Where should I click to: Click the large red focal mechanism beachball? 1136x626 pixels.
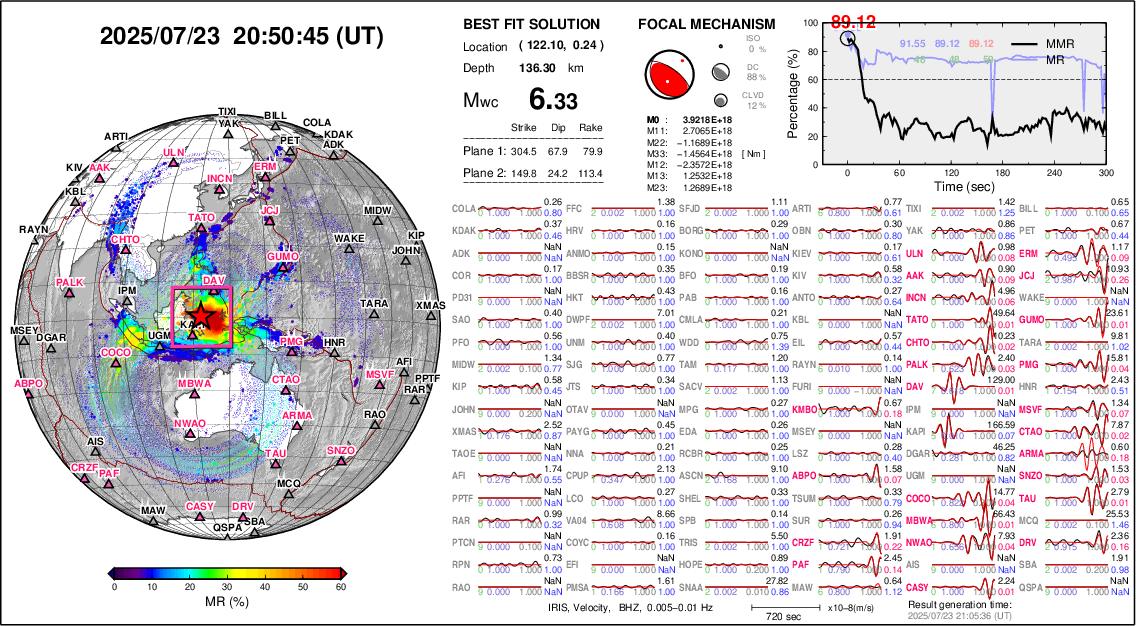667,73
